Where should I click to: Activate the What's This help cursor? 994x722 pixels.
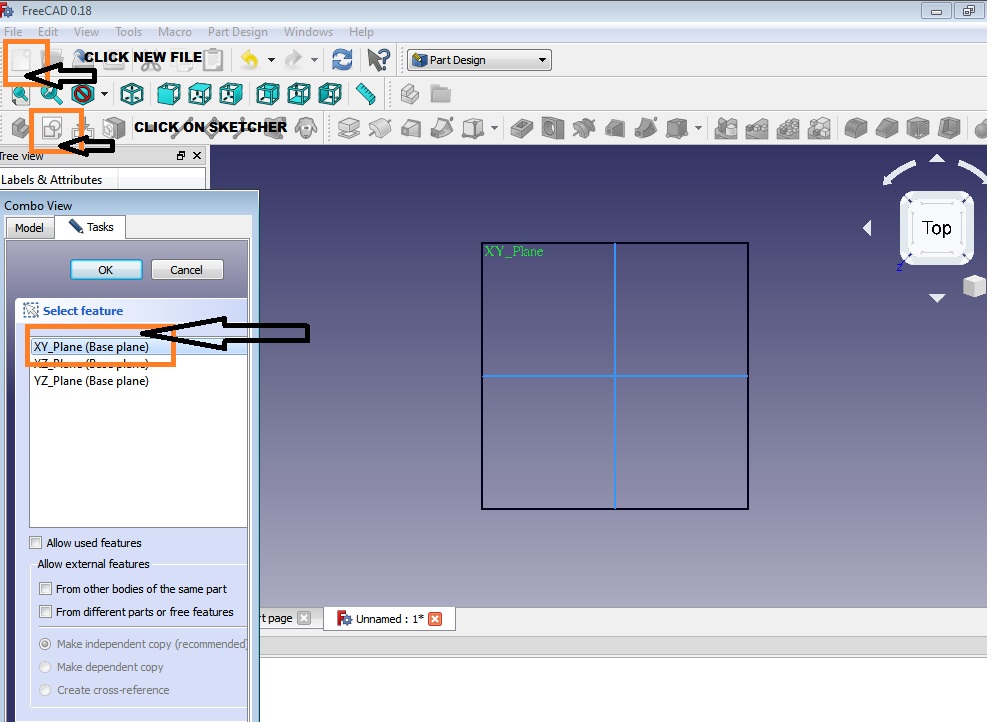pos(378,60)
